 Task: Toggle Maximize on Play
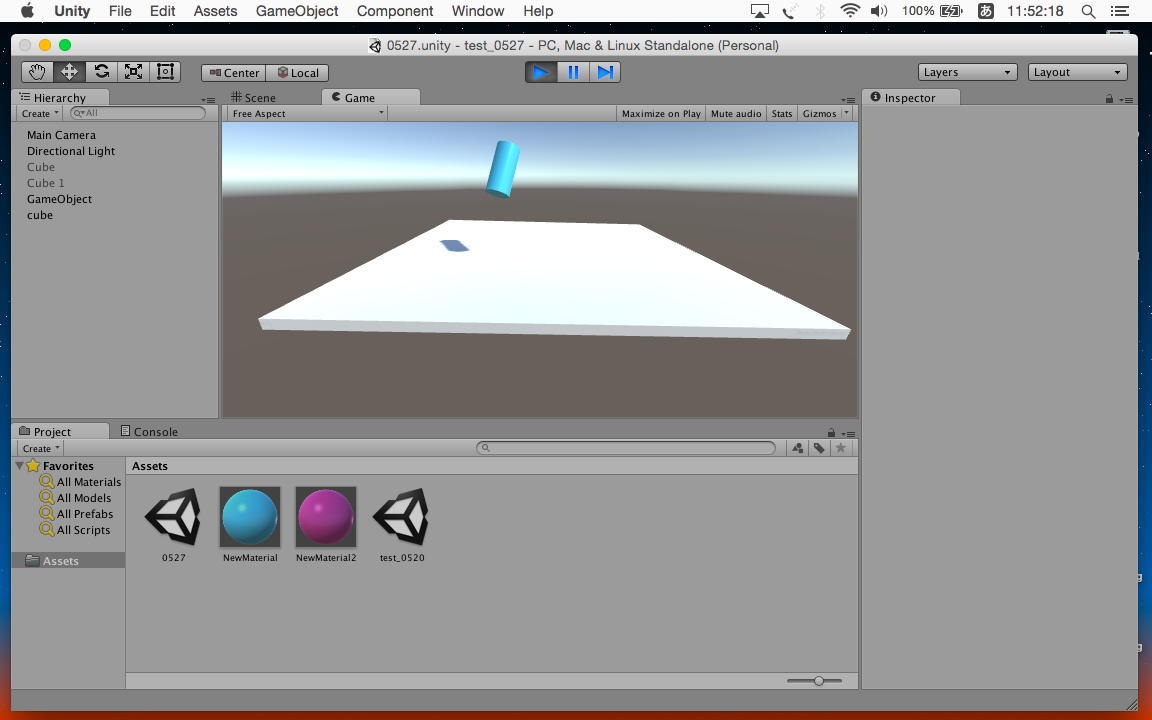[660, 114]
